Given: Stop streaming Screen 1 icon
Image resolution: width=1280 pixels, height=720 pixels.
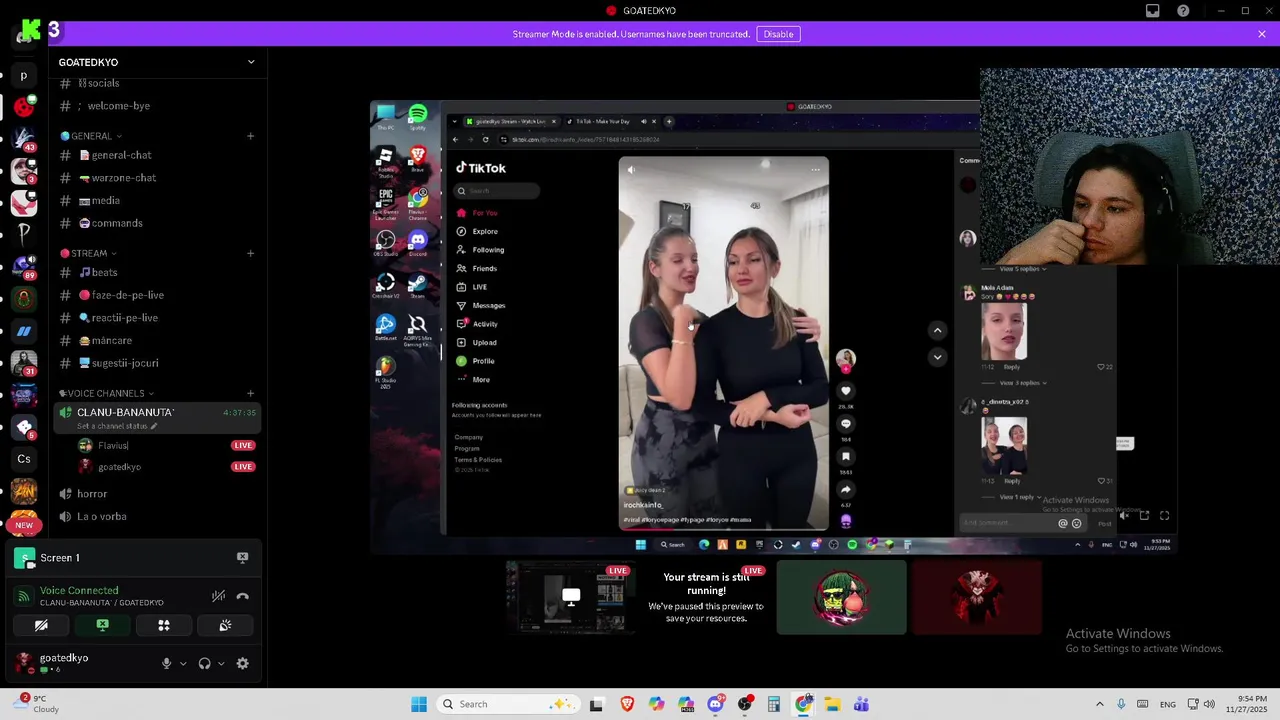Looking at the screenshot, I should [242, 557].
